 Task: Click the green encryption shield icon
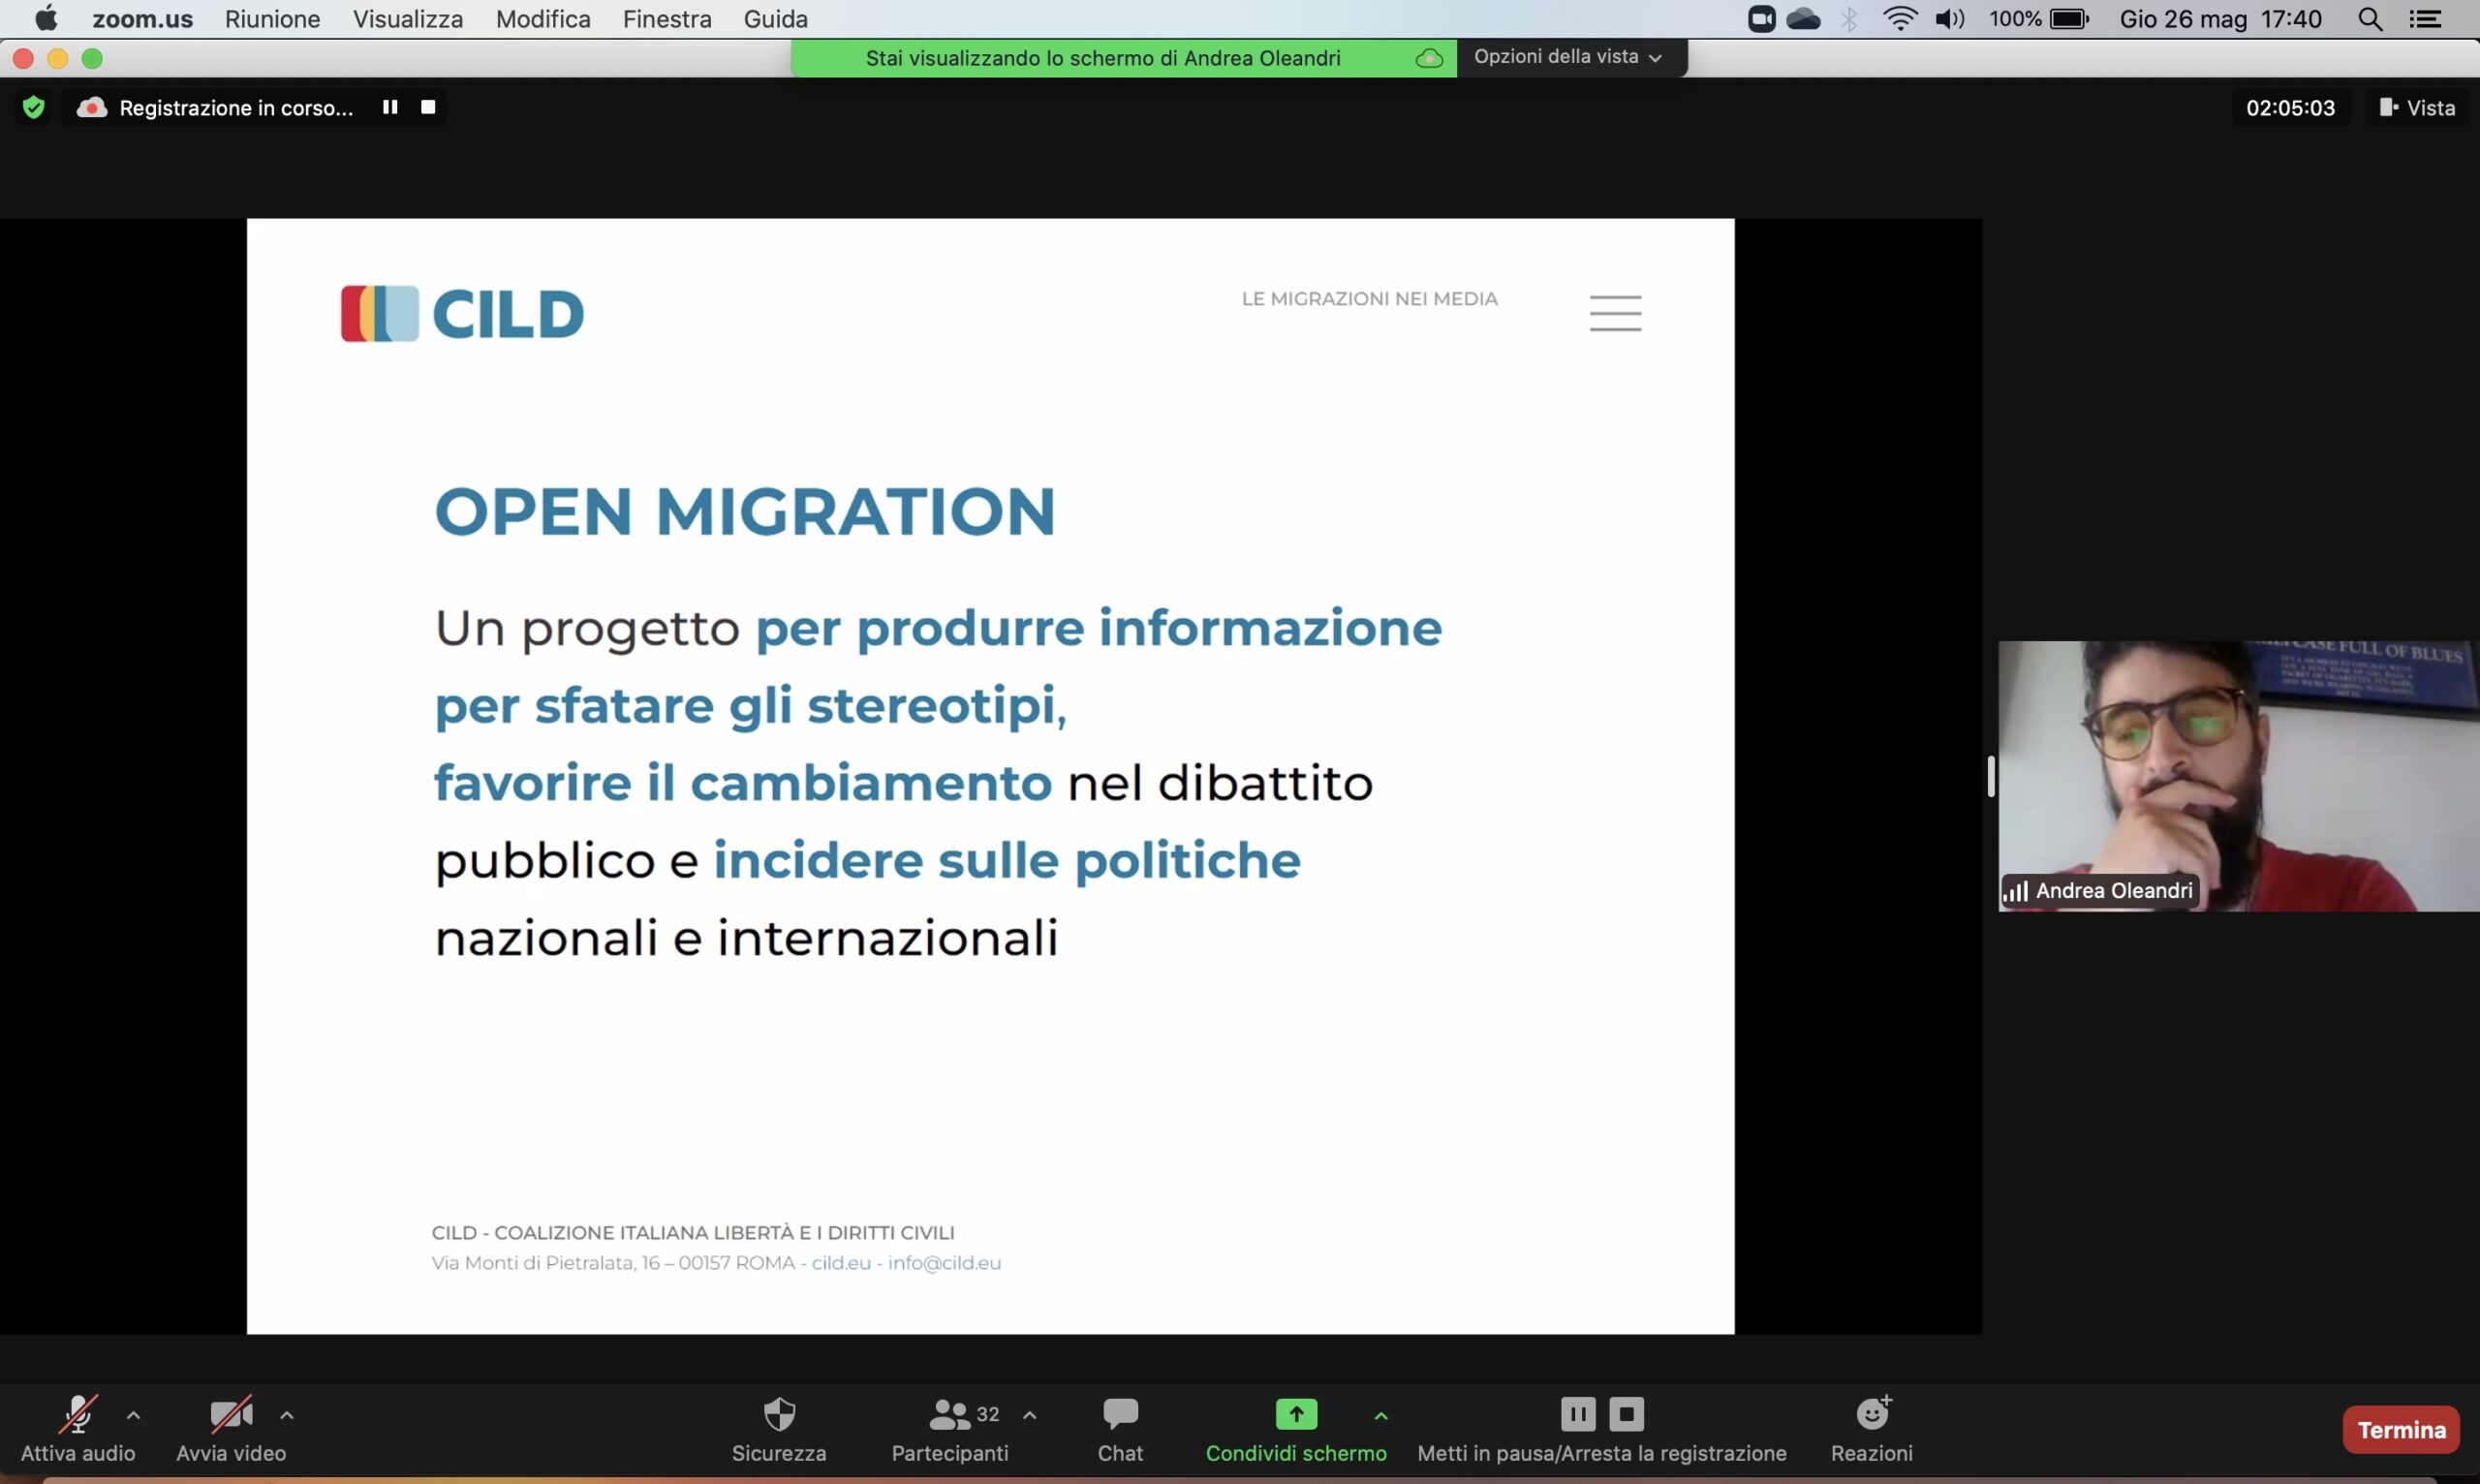[x=33, y=107]
